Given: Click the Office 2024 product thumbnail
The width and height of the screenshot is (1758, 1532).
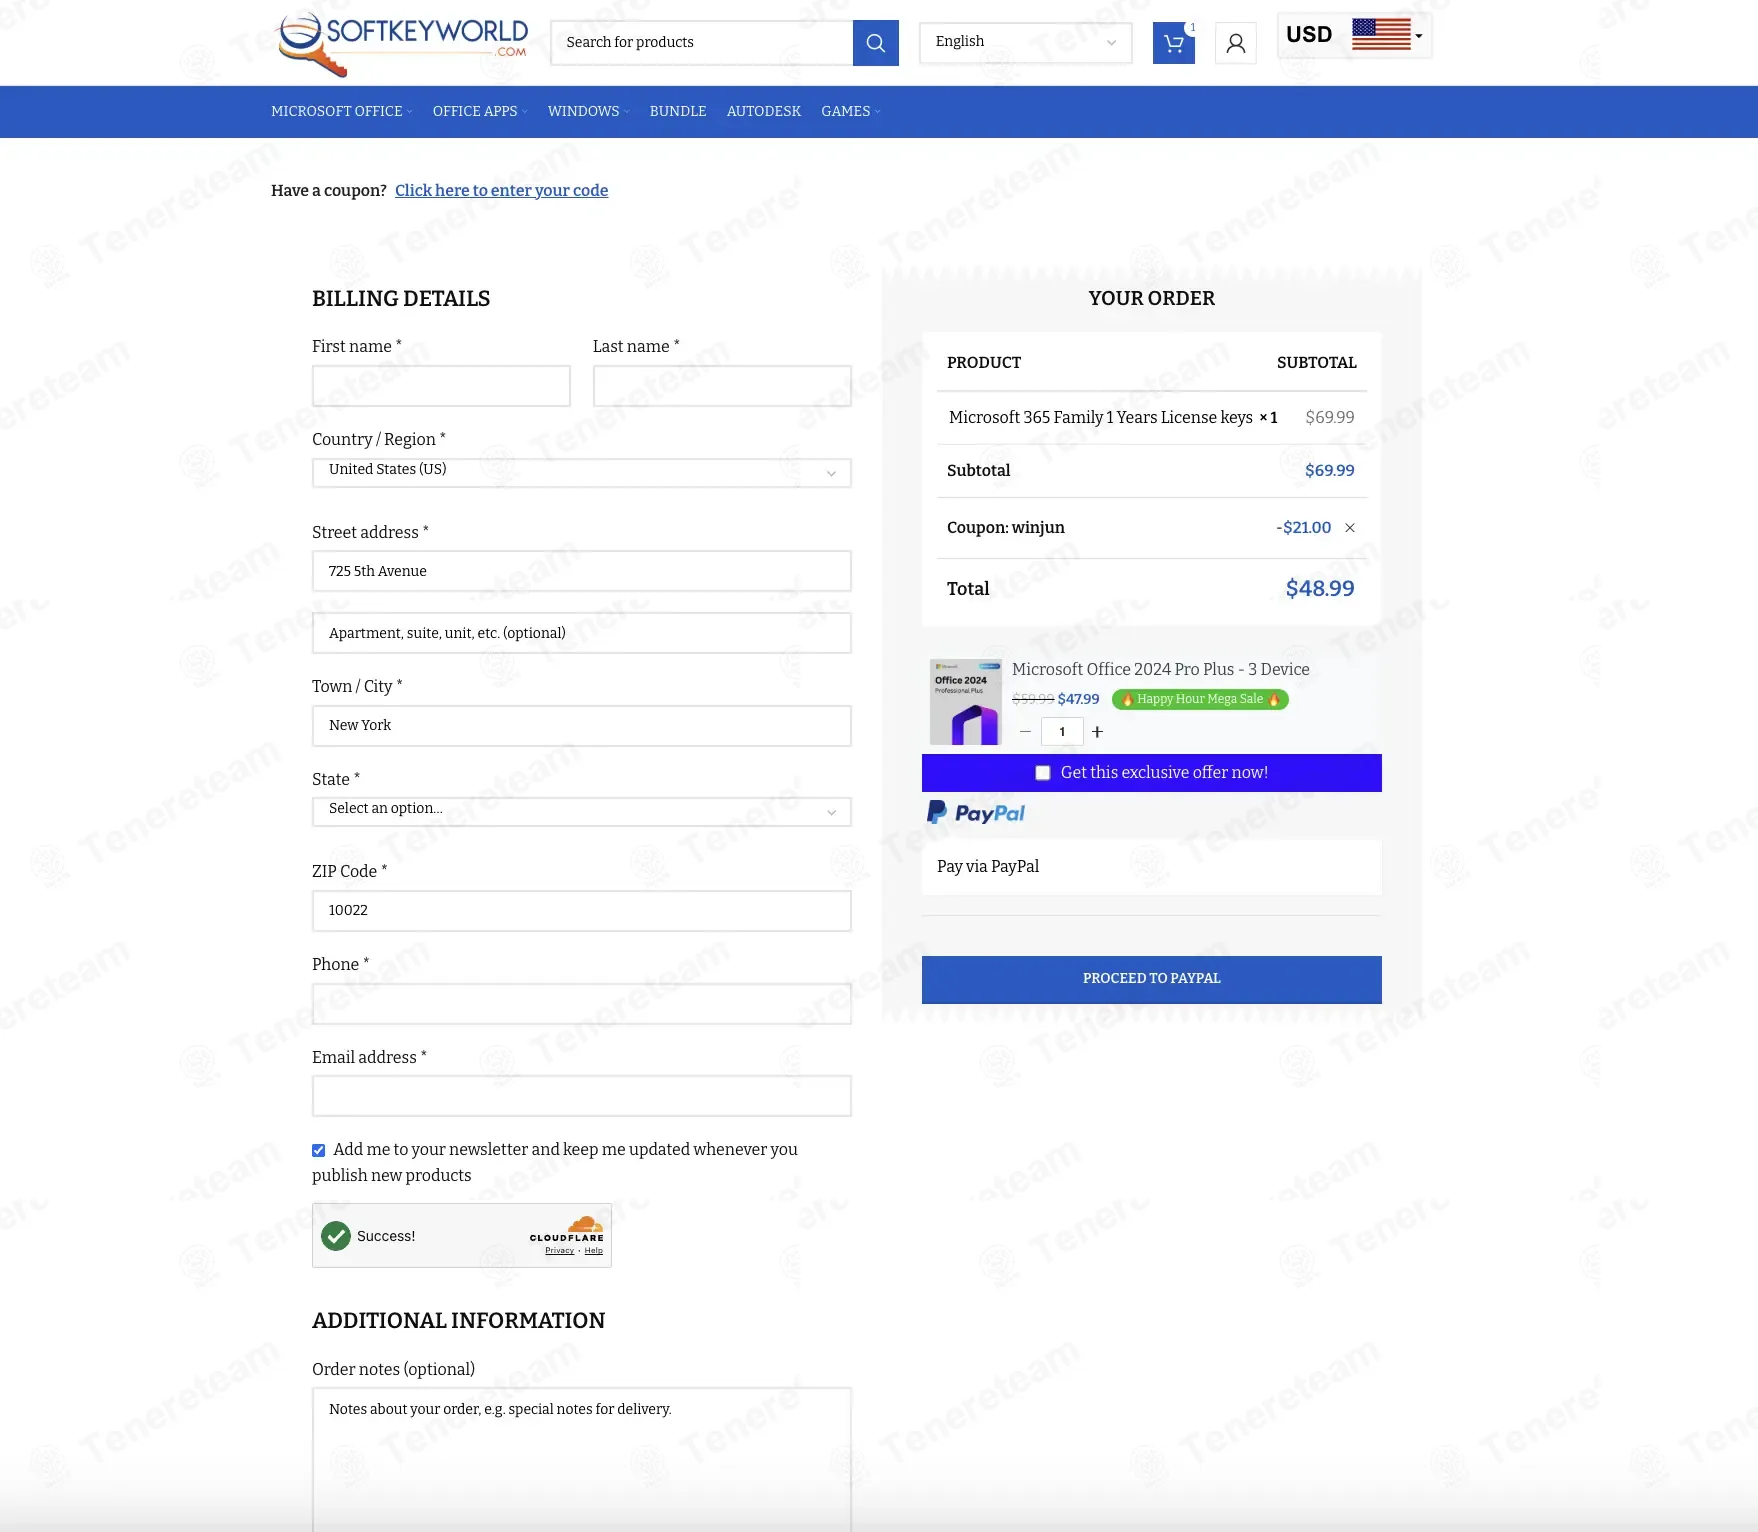Looking at the screenshot, I should click(x=965, y=702).
